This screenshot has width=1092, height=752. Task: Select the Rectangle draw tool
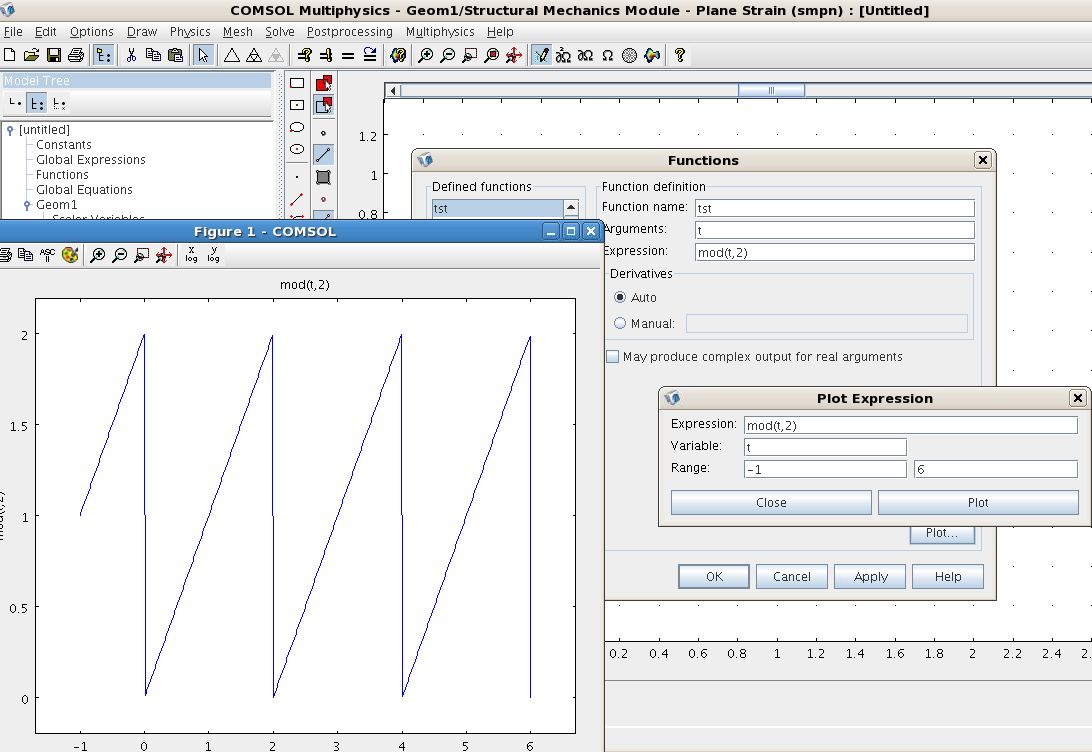point(297,83)
